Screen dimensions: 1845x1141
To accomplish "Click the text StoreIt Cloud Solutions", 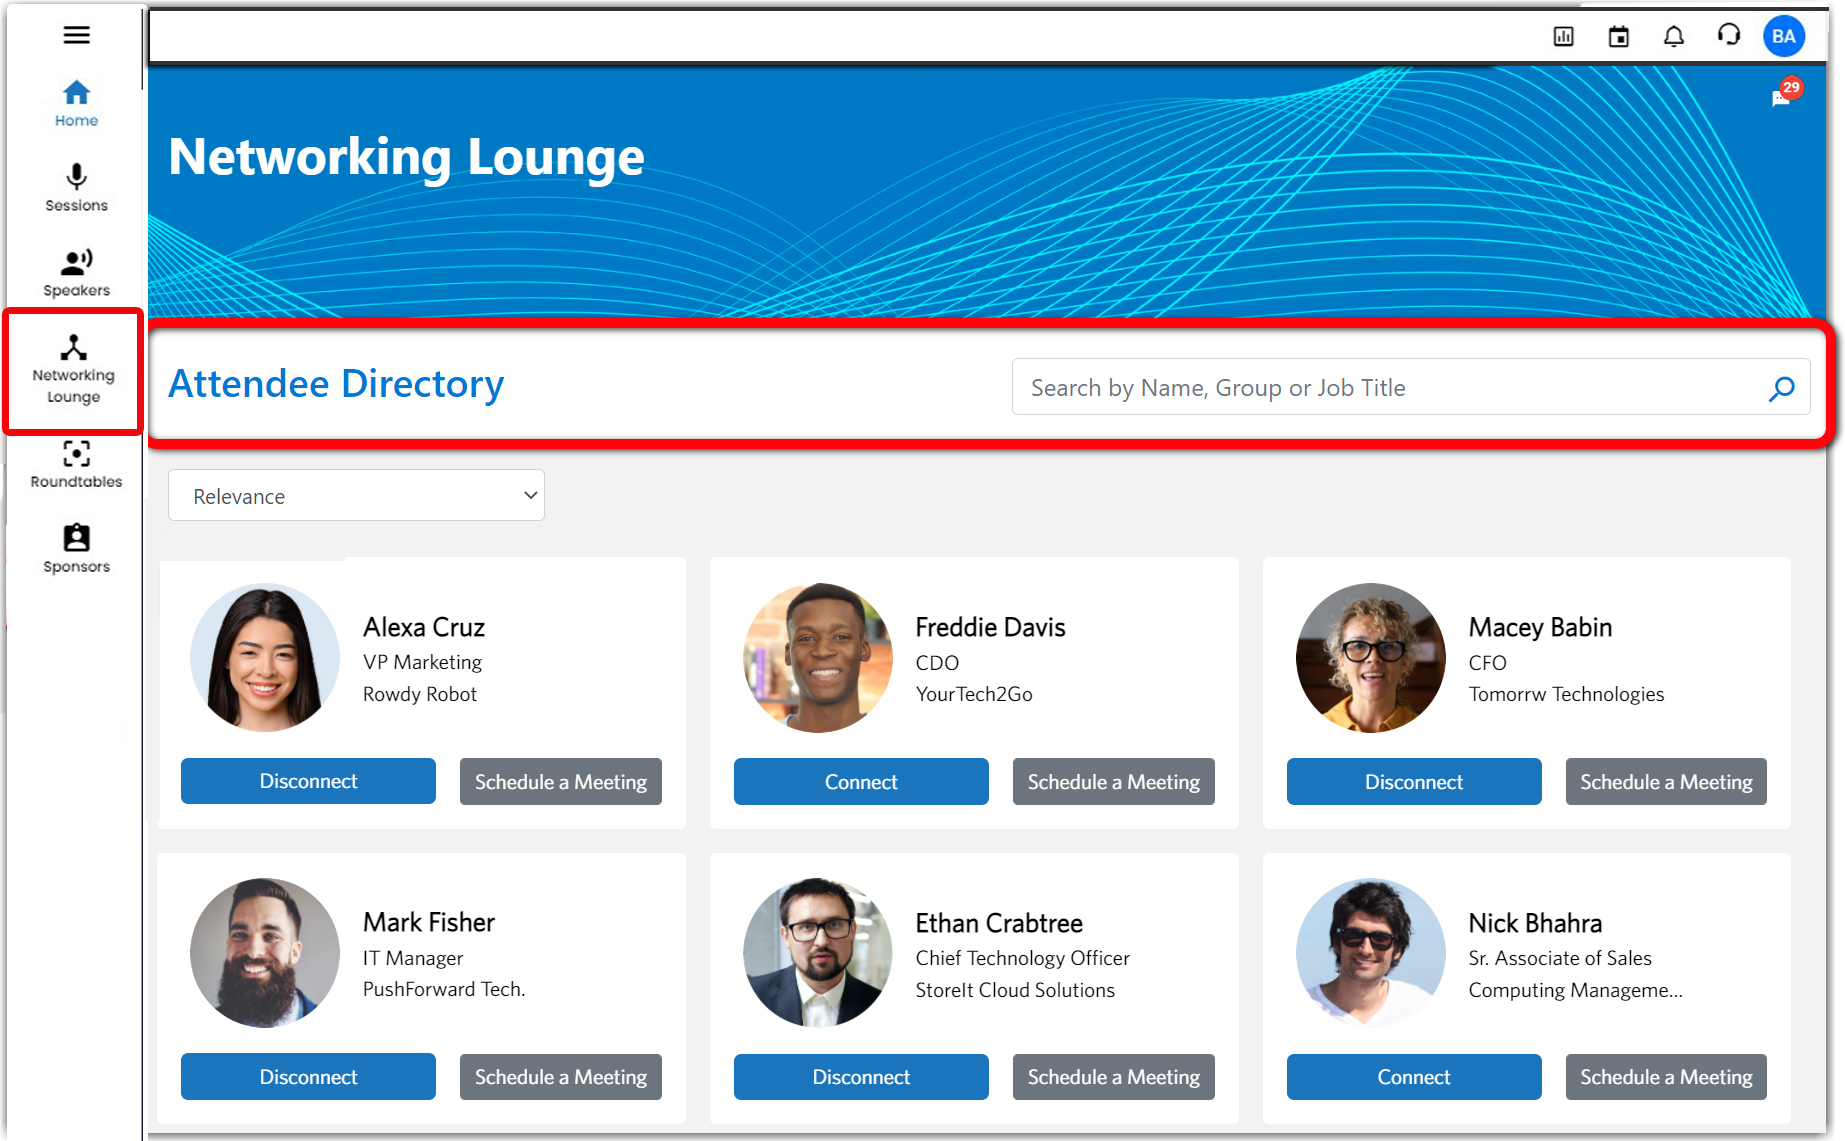I will tap(1015, 989).
